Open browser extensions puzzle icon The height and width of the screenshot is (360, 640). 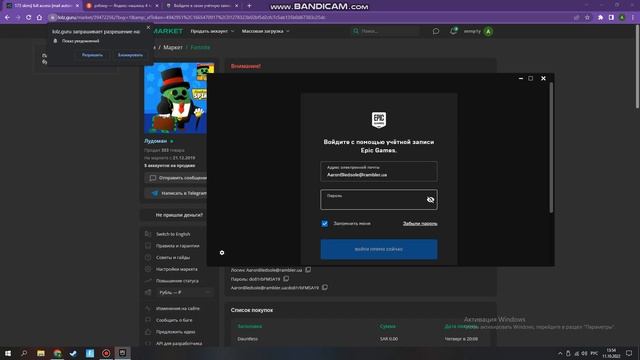(x=600, y=18)
